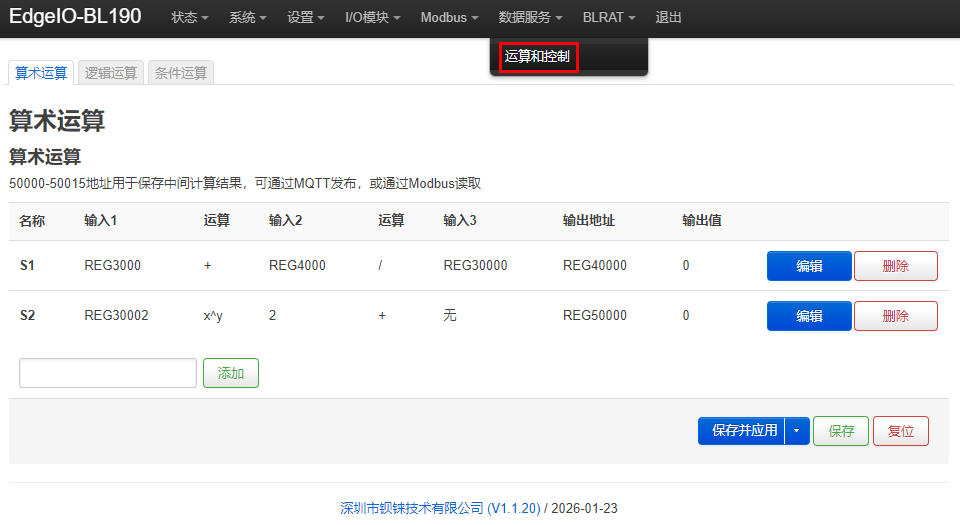
Task: Select REG40000 output address cell
Action: (594, 266)
